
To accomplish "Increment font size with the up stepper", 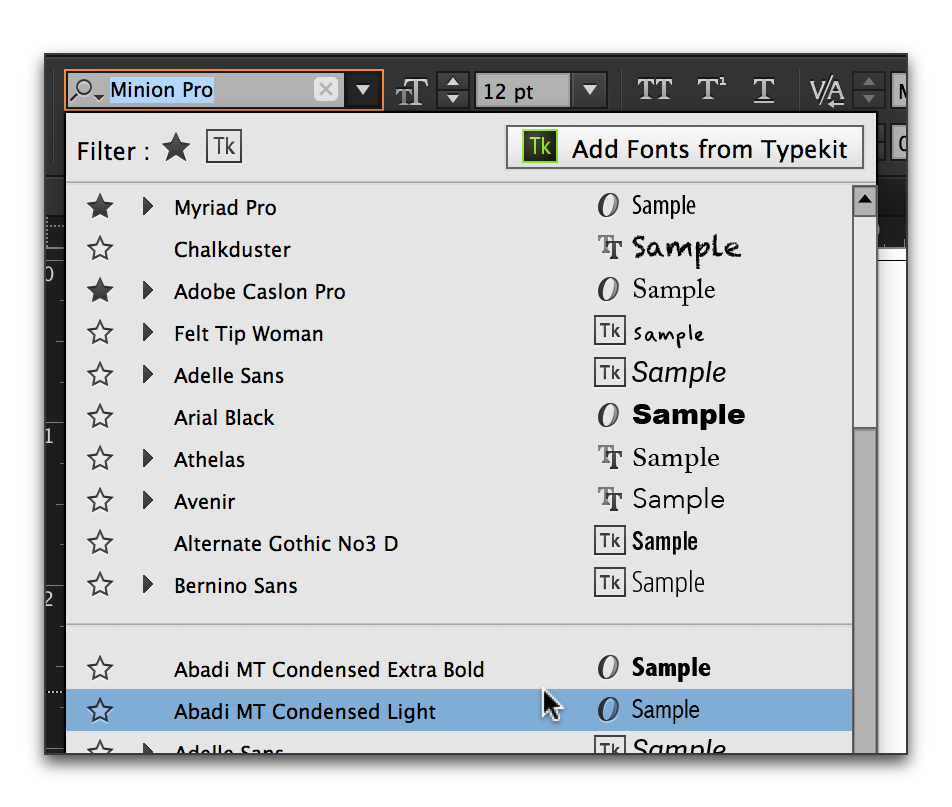I will (453, 81).
